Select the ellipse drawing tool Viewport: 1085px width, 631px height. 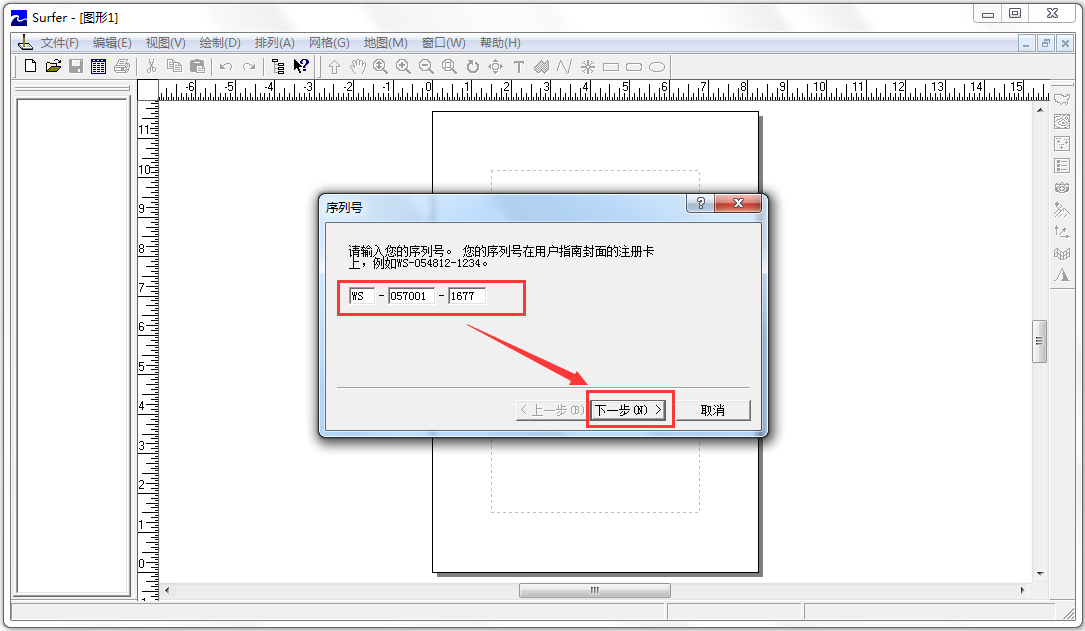click(657, 67)
